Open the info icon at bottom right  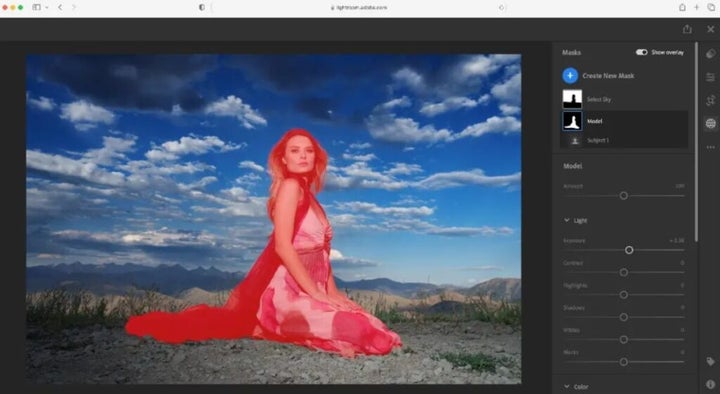pos(711,384)
